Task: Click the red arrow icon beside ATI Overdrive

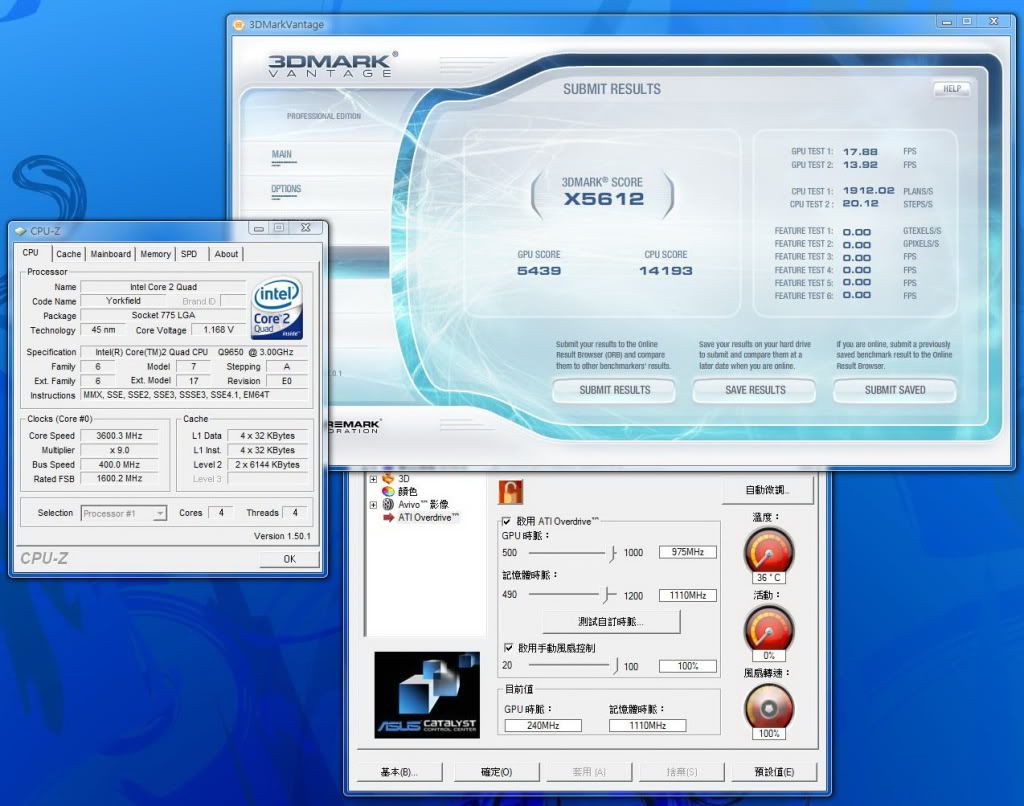Action: [x=389, y=517]
